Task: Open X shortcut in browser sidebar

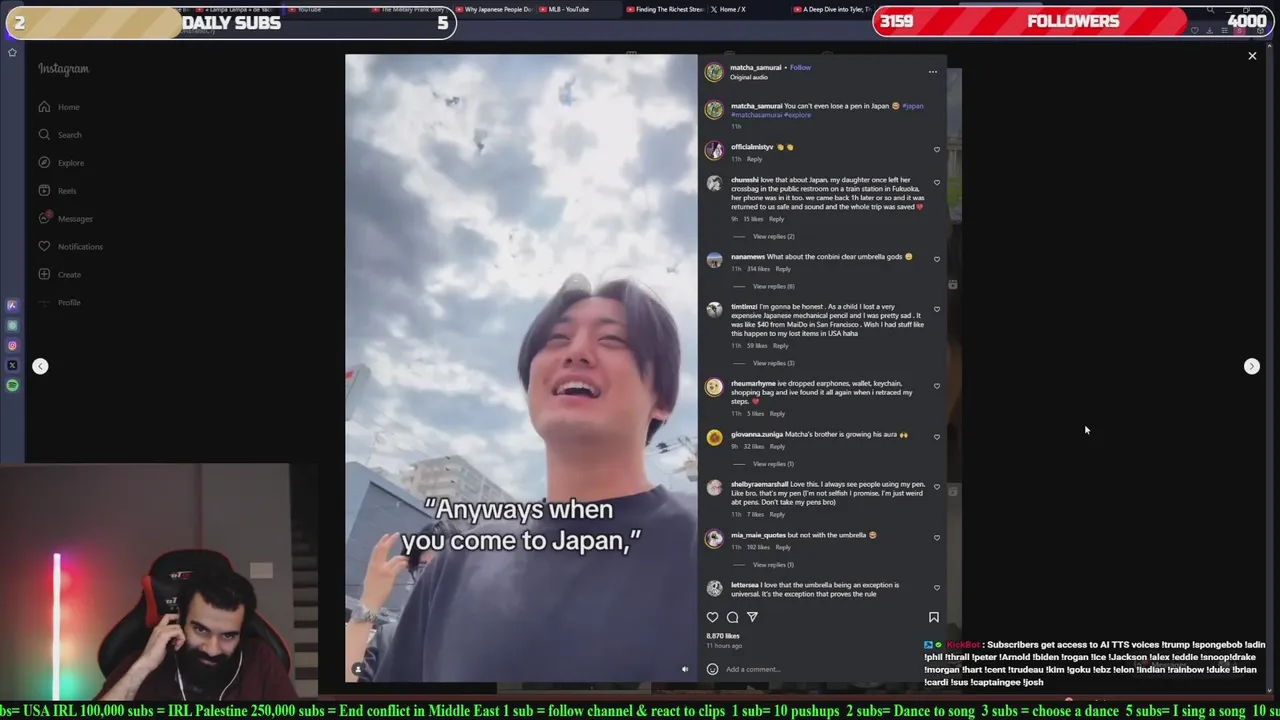Action: click(x=12, y=366)
